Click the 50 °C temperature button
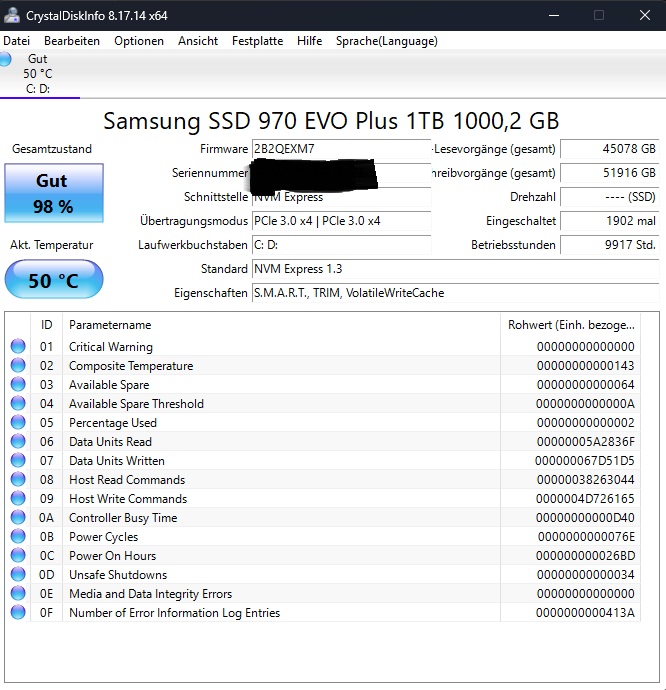The image size is (666, 690). click(x=54, y=279)
